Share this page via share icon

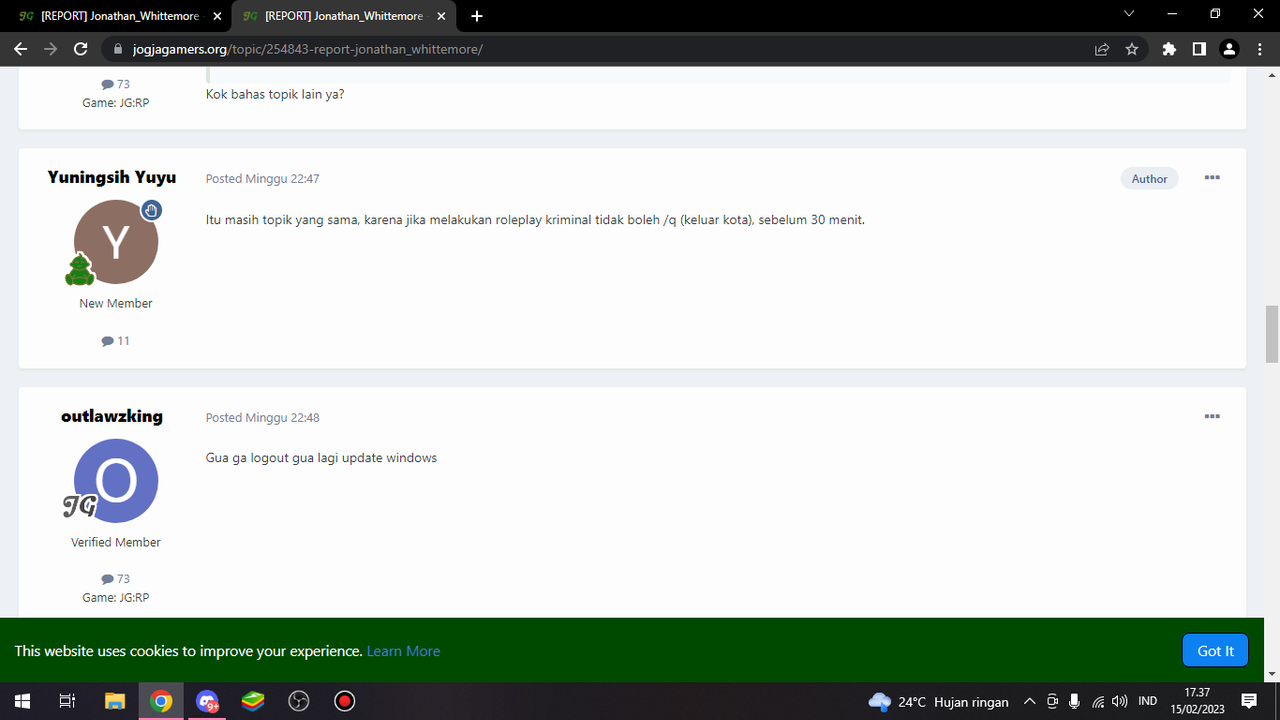point(1102,49)
